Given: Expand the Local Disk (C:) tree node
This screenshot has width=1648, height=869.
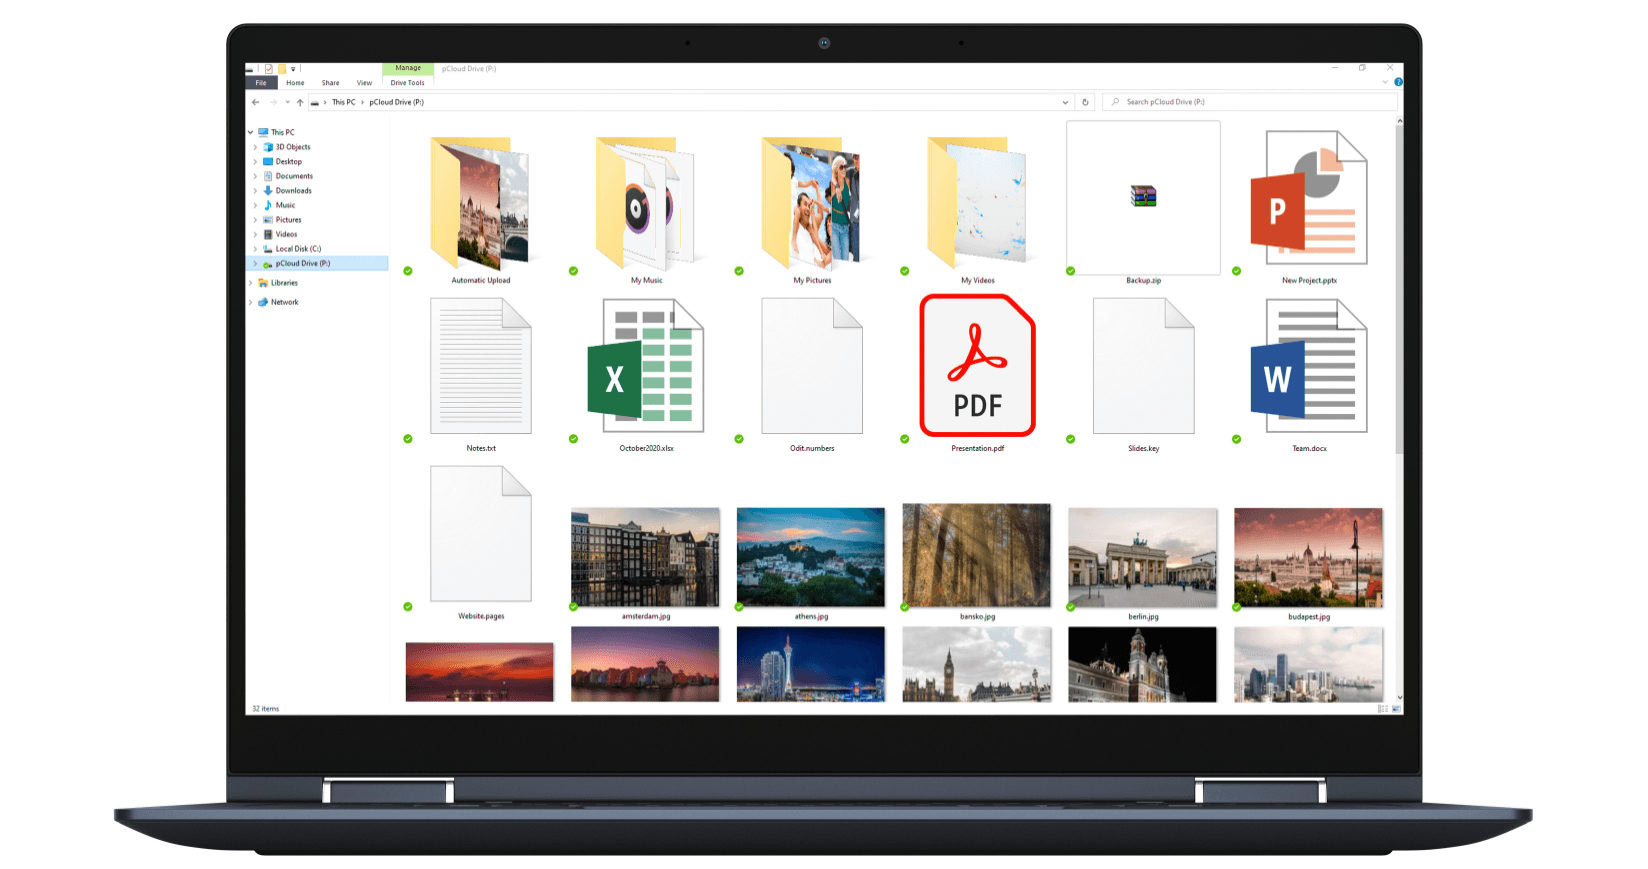Looking at the screenshot, I should tap(256, 249).
